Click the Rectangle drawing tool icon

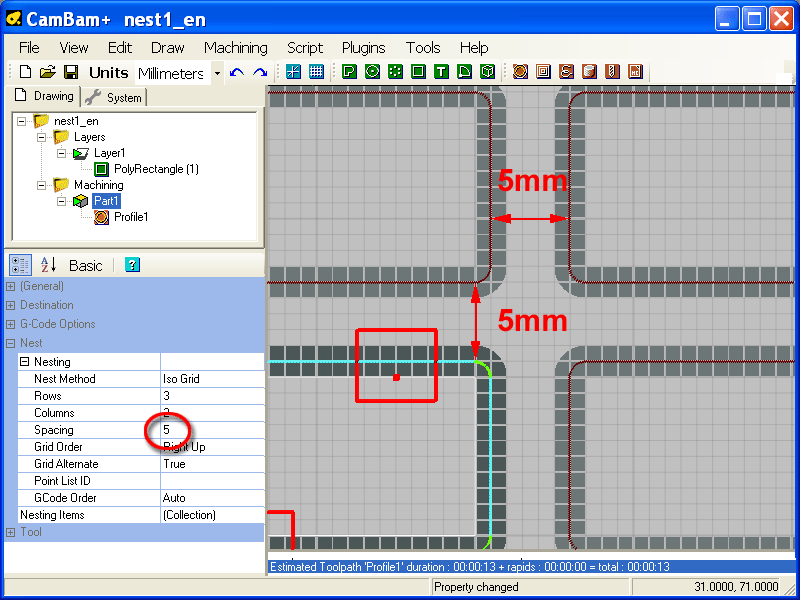coord(418,72)
